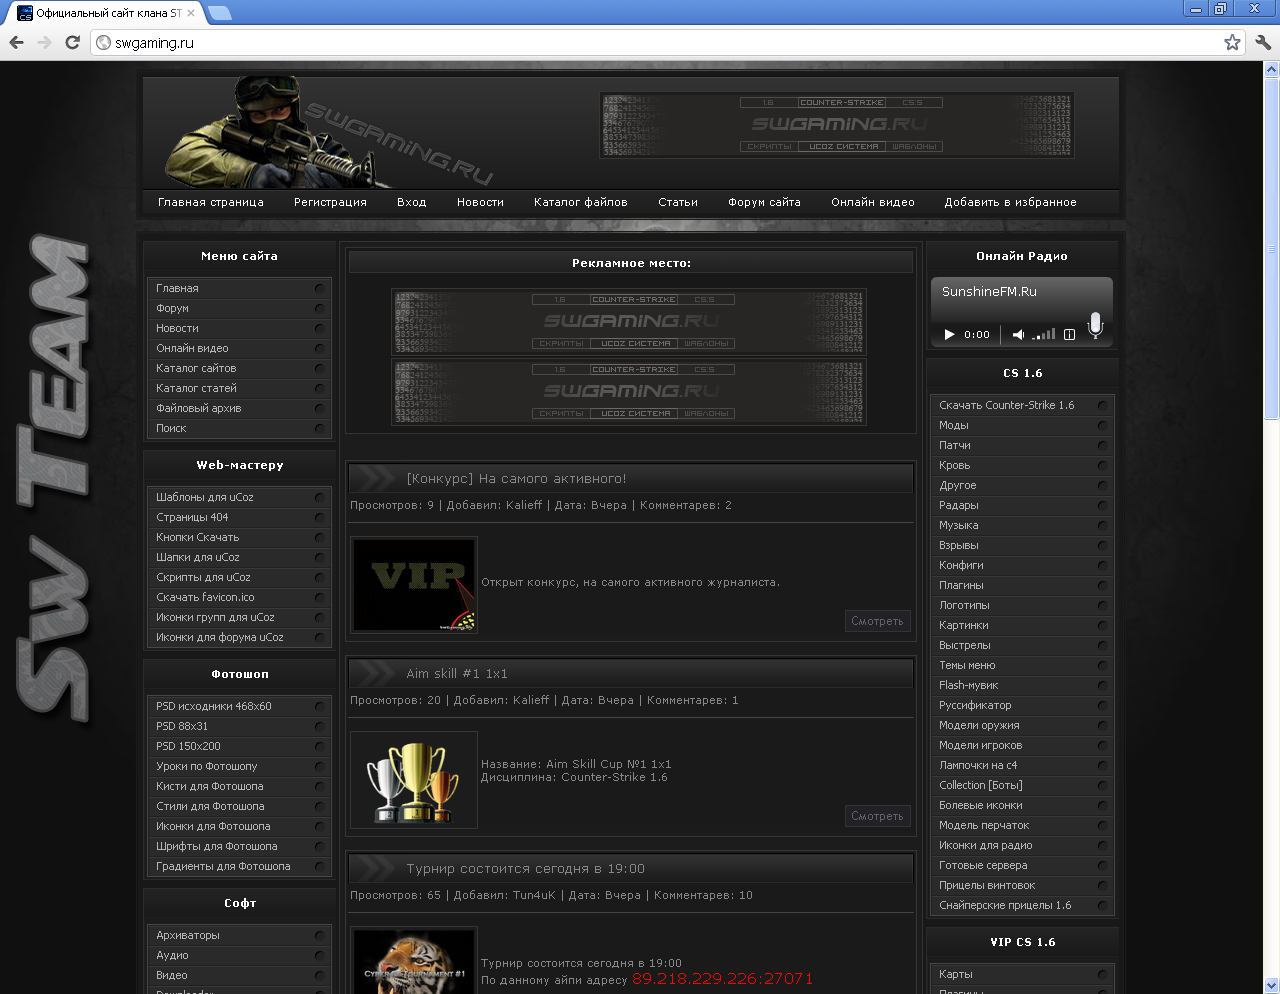Click the trophy cups thumbnail

click(414, 780)
